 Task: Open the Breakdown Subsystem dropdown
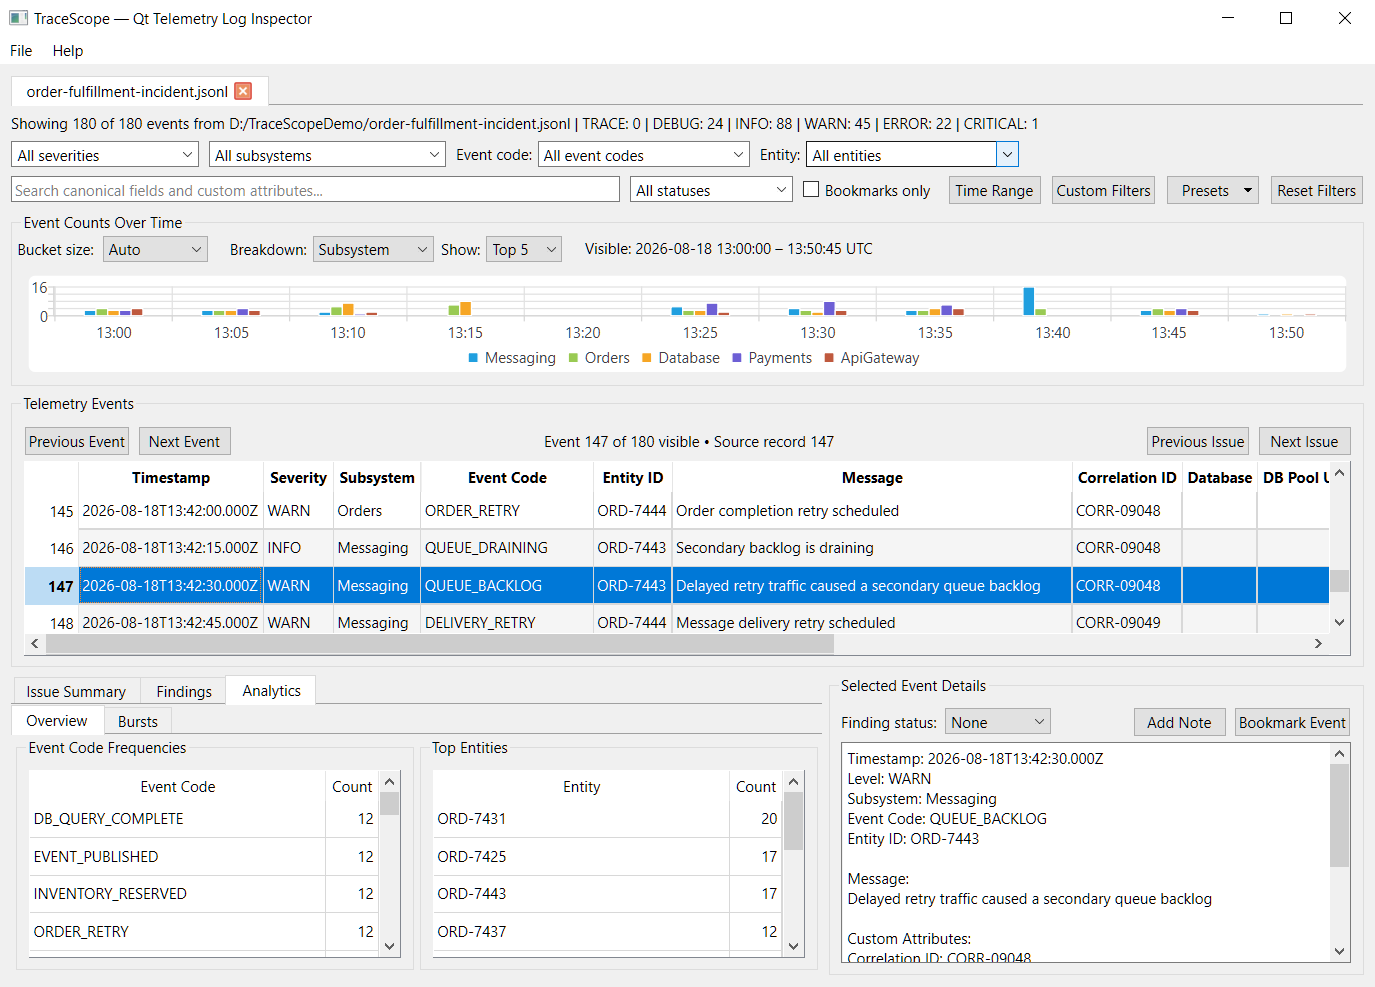point(373,249)
